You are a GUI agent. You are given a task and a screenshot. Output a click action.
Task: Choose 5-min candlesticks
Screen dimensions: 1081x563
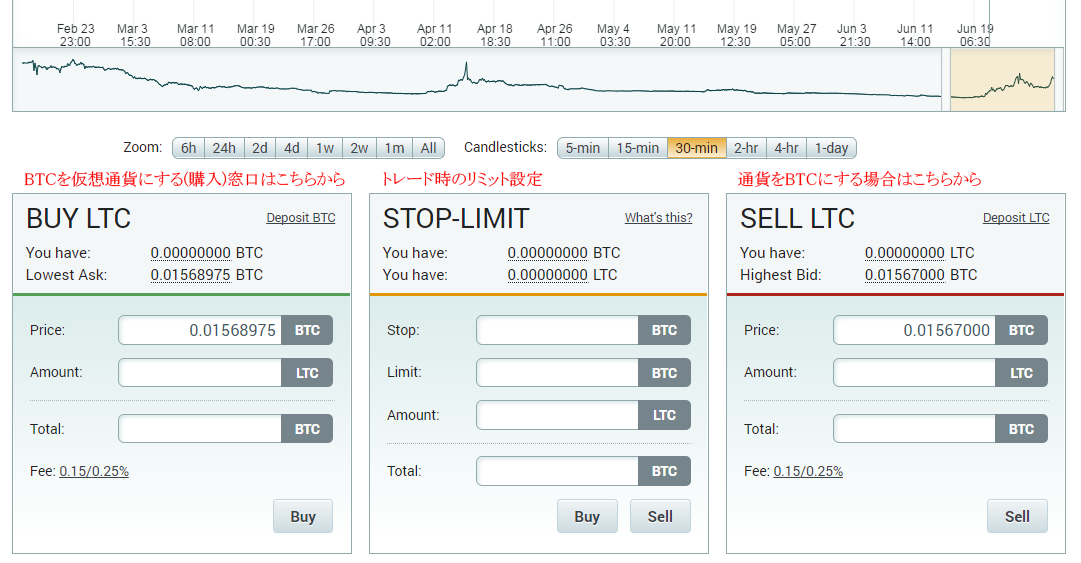click(x=582, y=148)
